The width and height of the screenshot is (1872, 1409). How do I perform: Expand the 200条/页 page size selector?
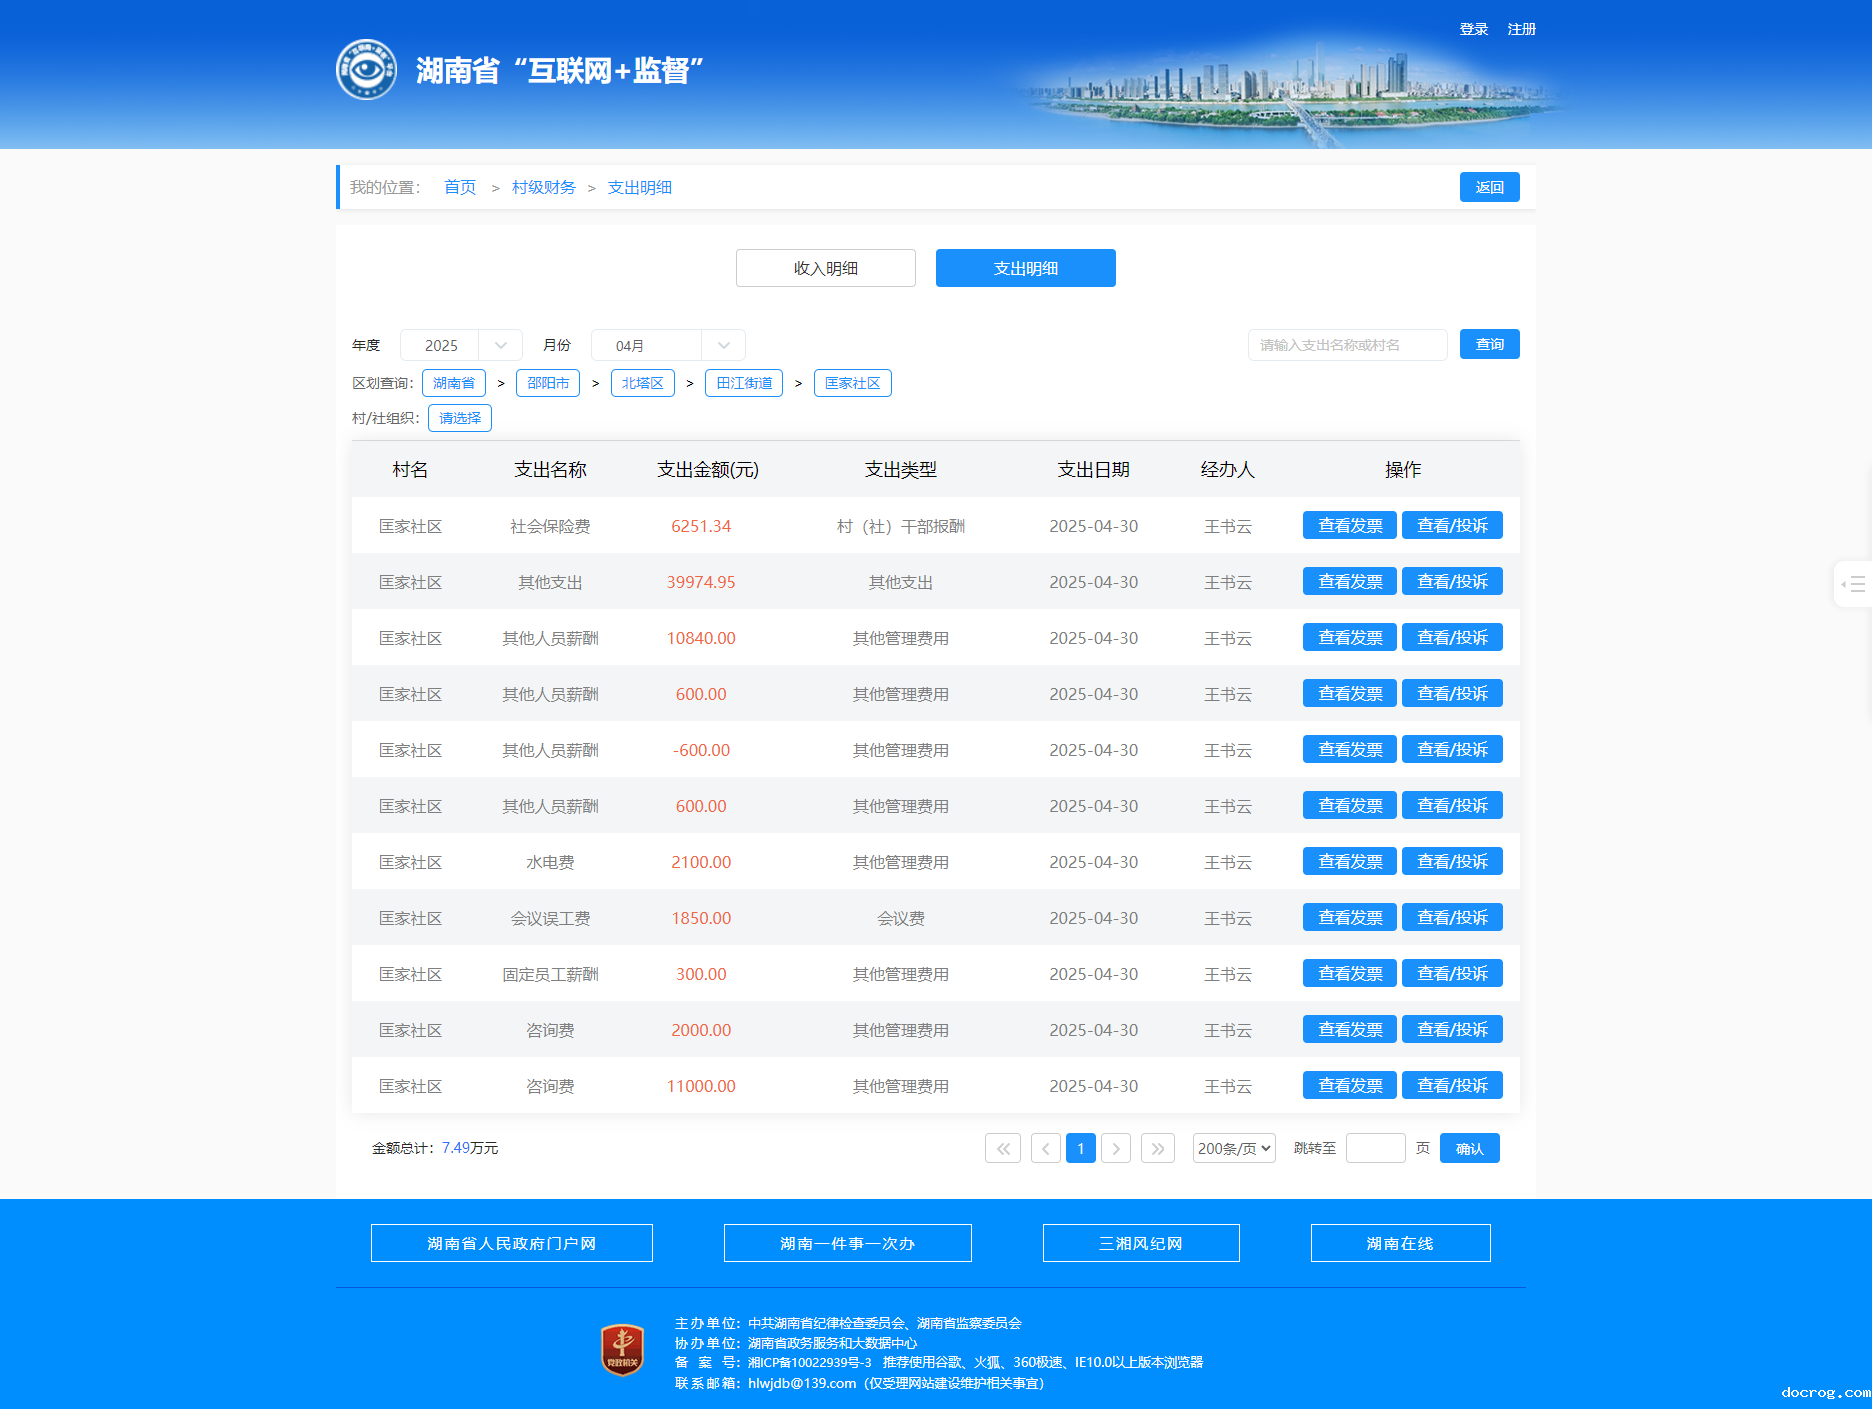pyautogui.click(x=1233, y=1148)
